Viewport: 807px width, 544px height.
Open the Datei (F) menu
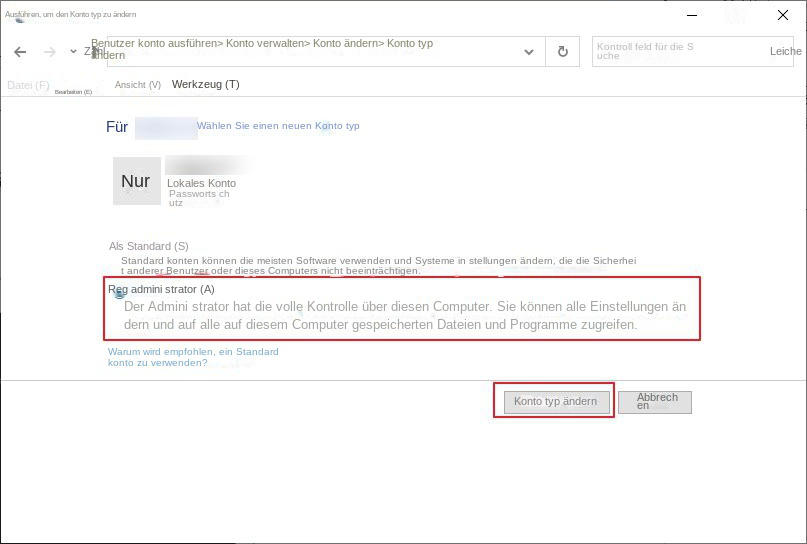(x=28, y=85)
